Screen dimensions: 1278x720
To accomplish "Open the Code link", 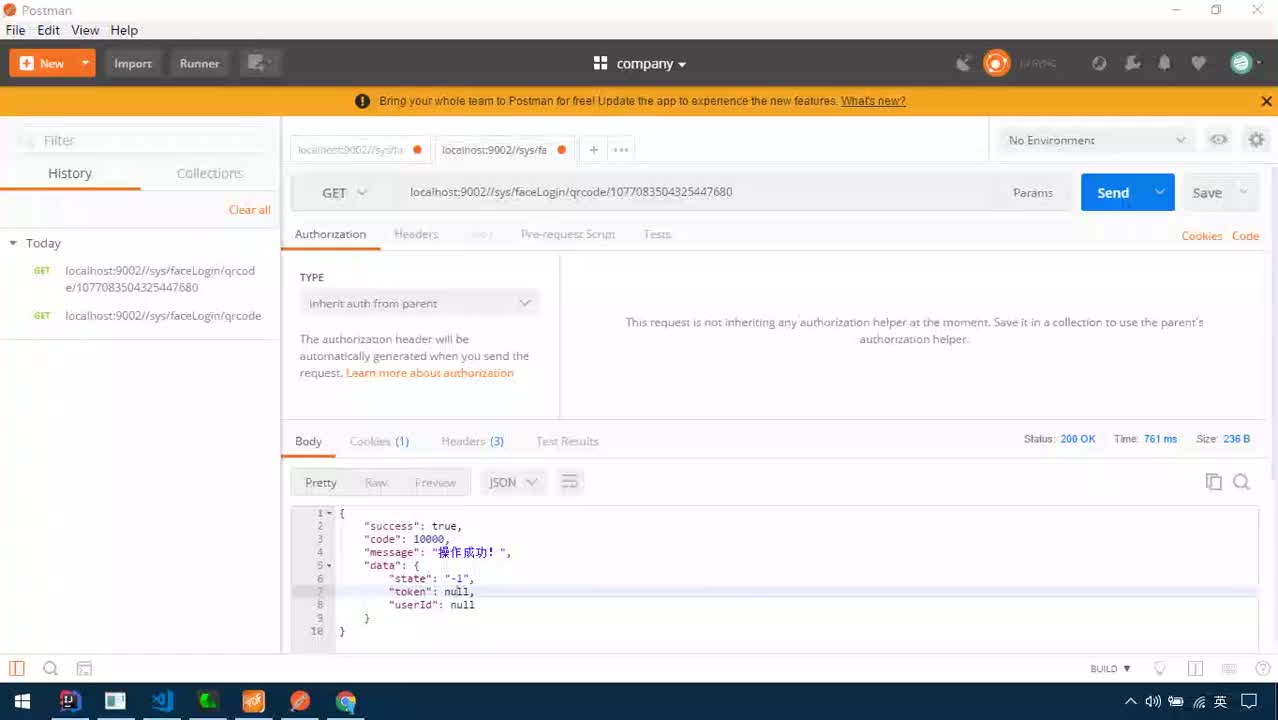I will coord(1245,236).
